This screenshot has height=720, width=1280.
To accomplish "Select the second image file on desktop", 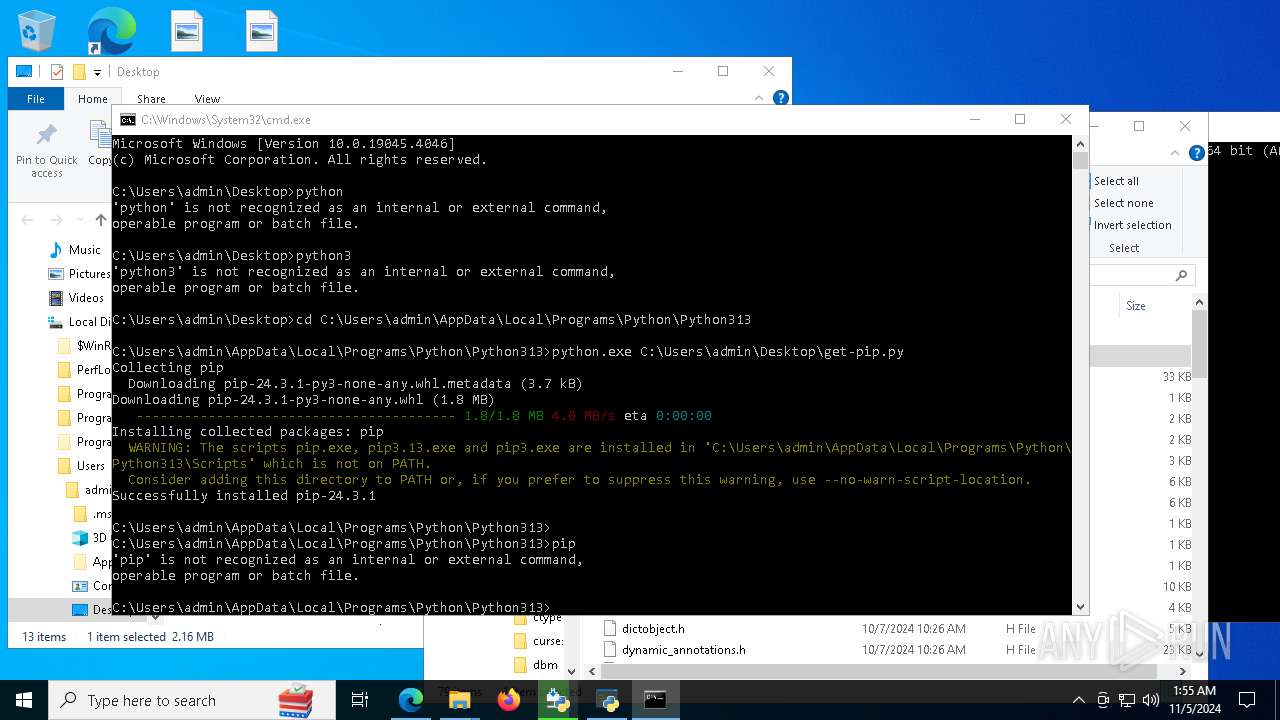I will pos(262,31).
